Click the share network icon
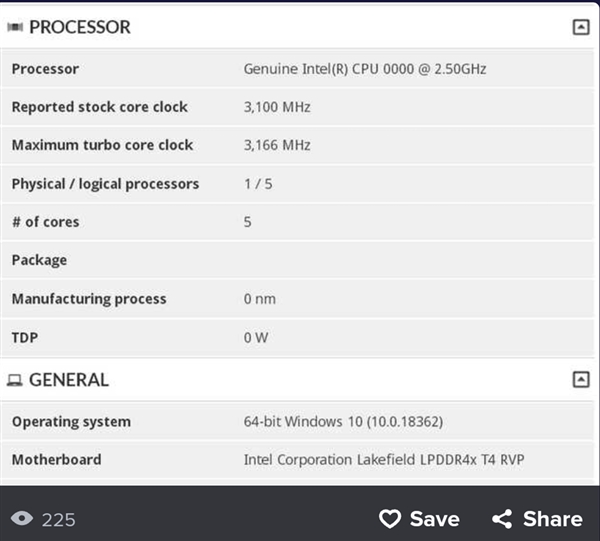Image resolution: width=600 pixels, height=541 pixels. [x=502, y=519]
